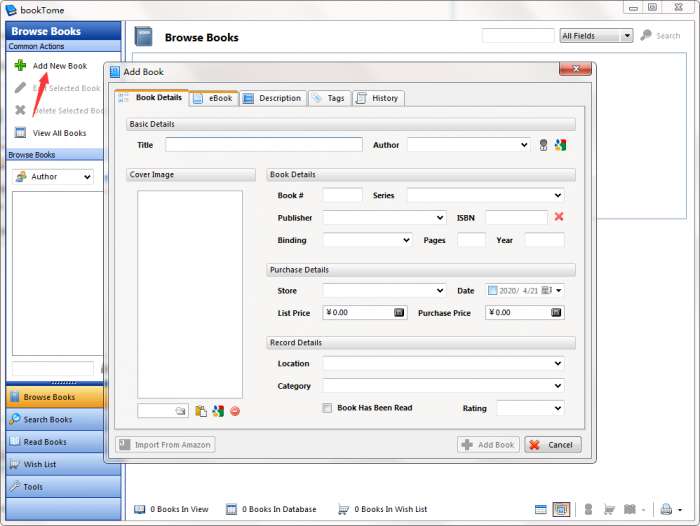Check the Book Has Been Read box
Viewport: 700px width, 526px height.
(x=327, y=408)
